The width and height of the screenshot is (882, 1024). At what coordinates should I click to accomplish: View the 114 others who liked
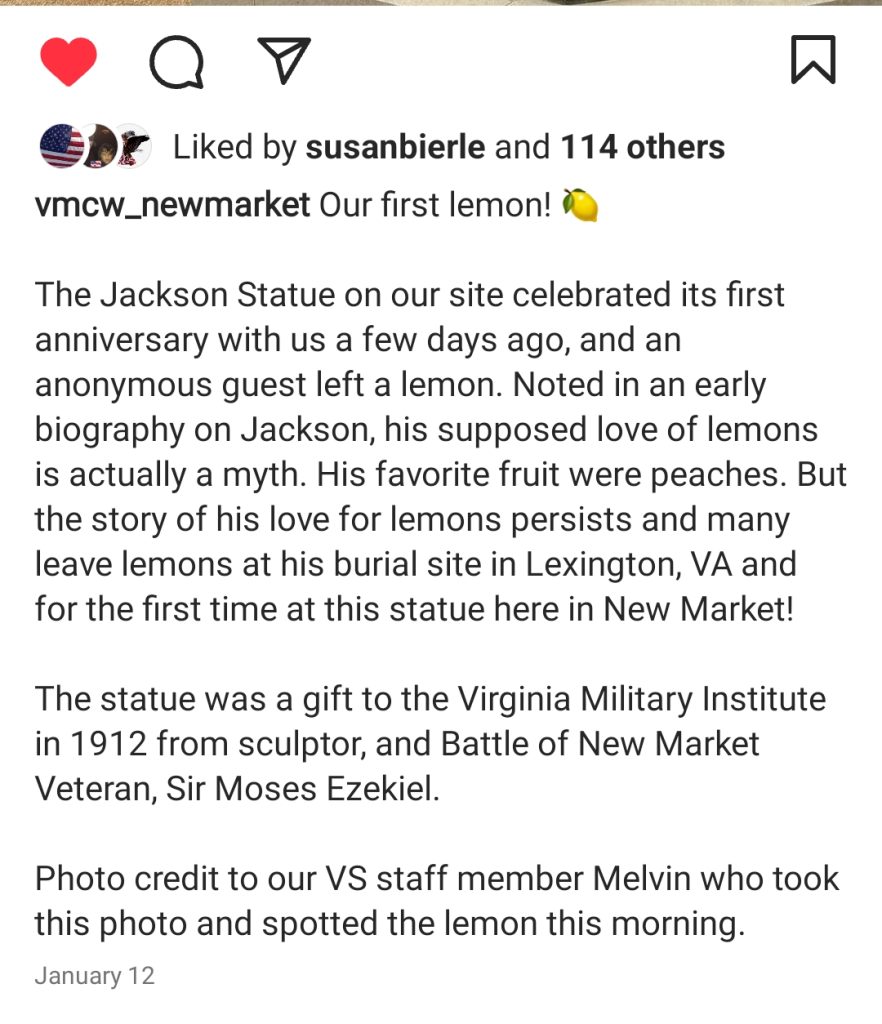tap(642, 147)
